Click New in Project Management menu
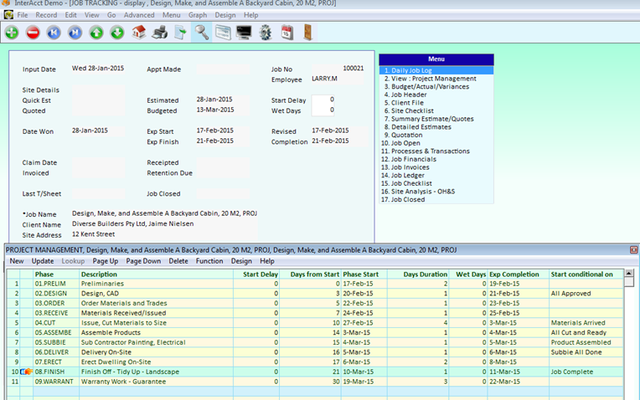The image size is (640, 400). click(x=17, y=261)
